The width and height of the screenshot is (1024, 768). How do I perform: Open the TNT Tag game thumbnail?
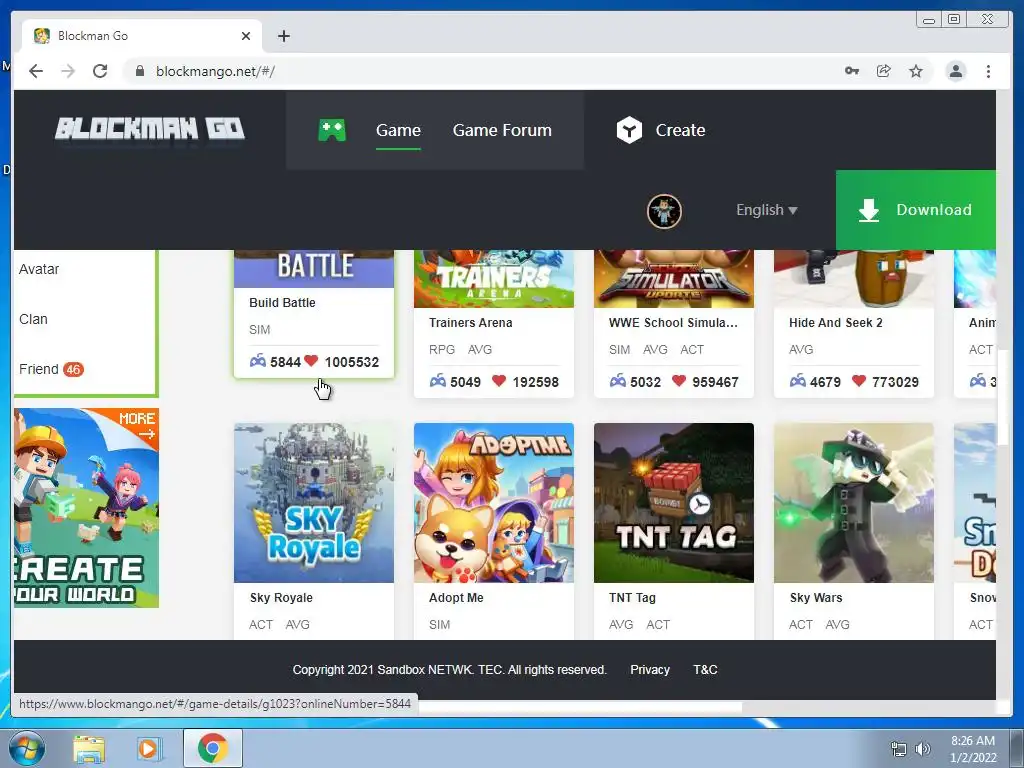674,503
